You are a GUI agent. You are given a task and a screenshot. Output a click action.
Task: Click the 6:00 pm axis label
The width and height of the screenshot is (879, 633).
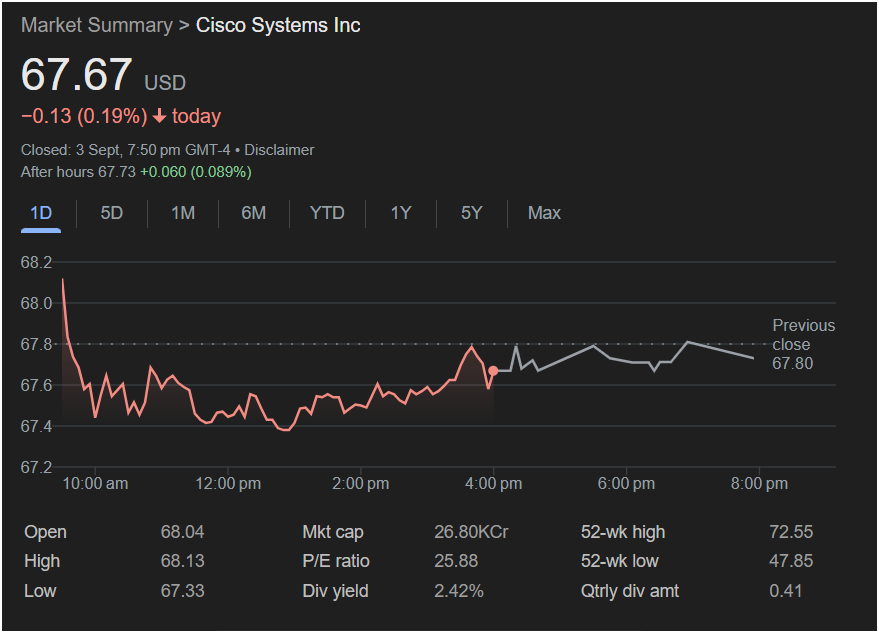626,483
